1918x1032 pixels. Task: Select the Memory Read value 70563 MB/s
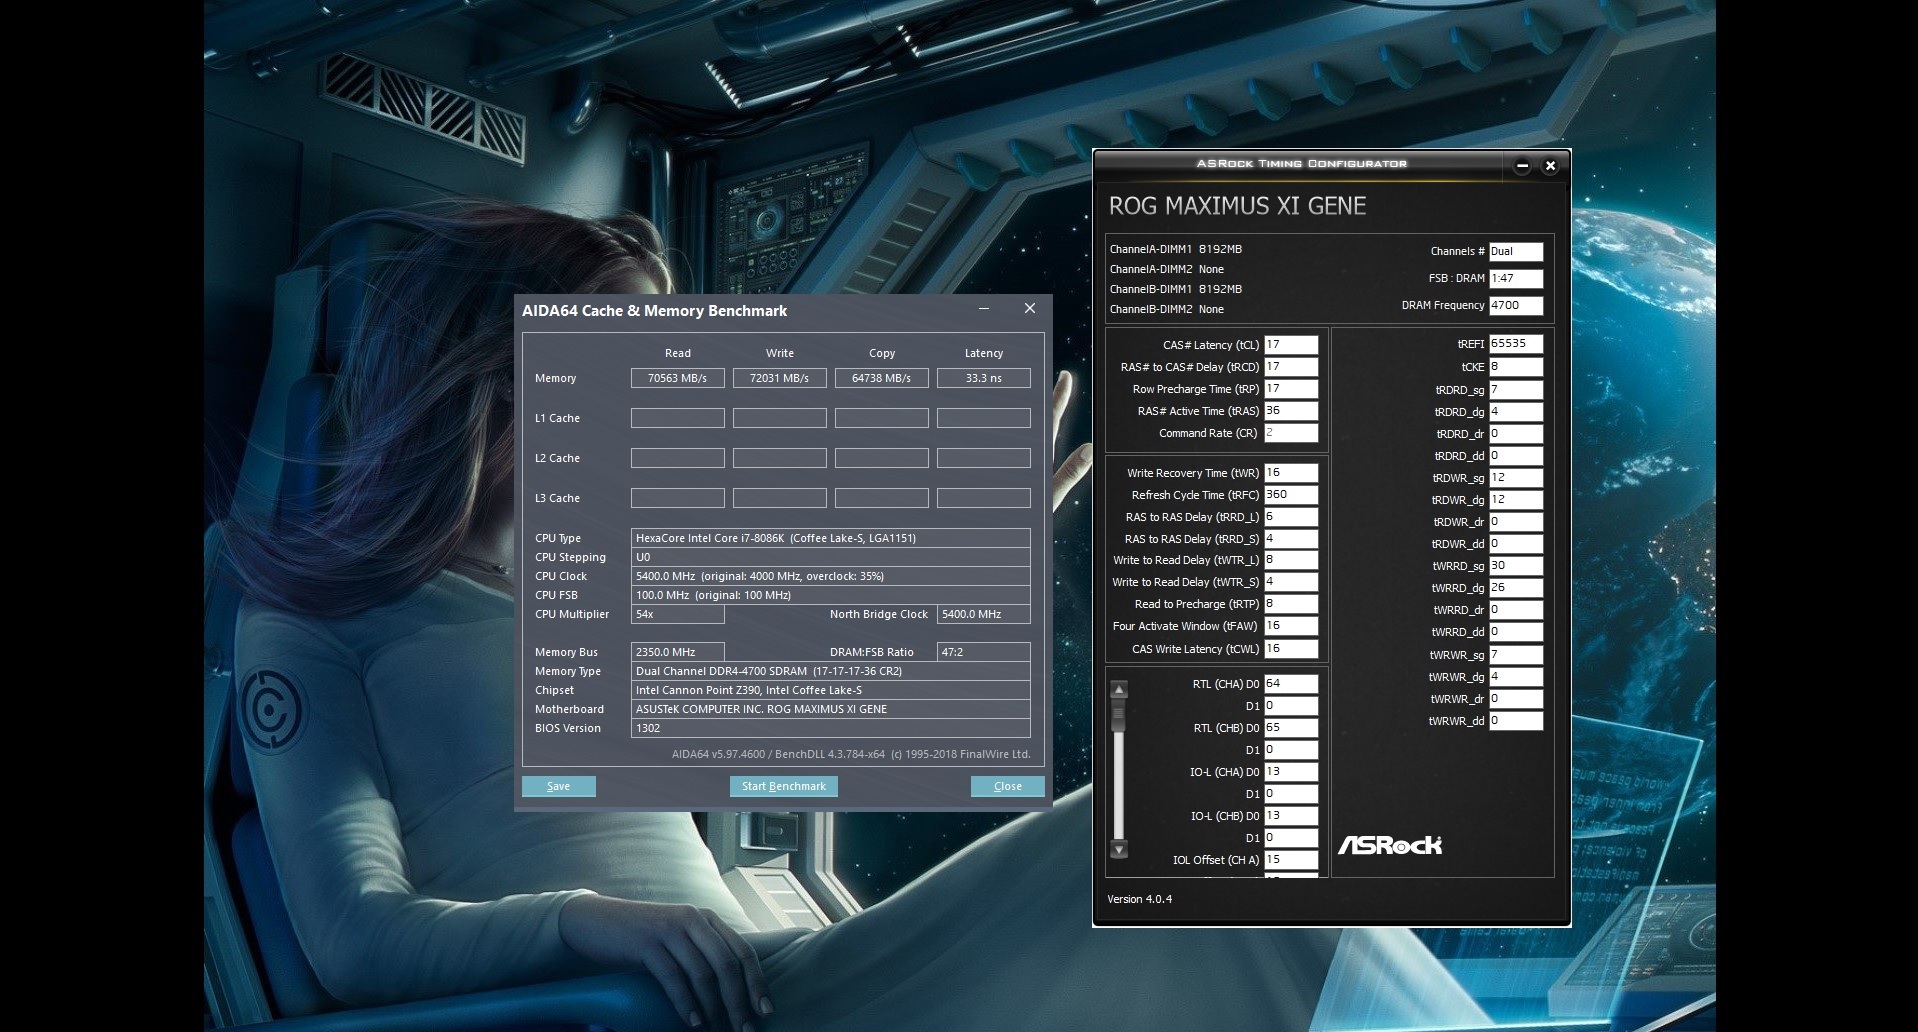(677, 378)
